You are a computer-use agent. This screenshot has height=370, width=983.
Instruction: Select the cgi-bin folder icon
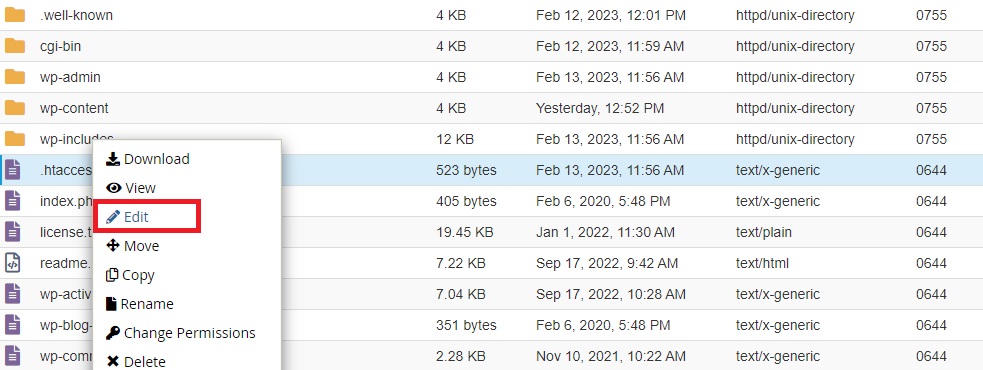coord(14,46)
